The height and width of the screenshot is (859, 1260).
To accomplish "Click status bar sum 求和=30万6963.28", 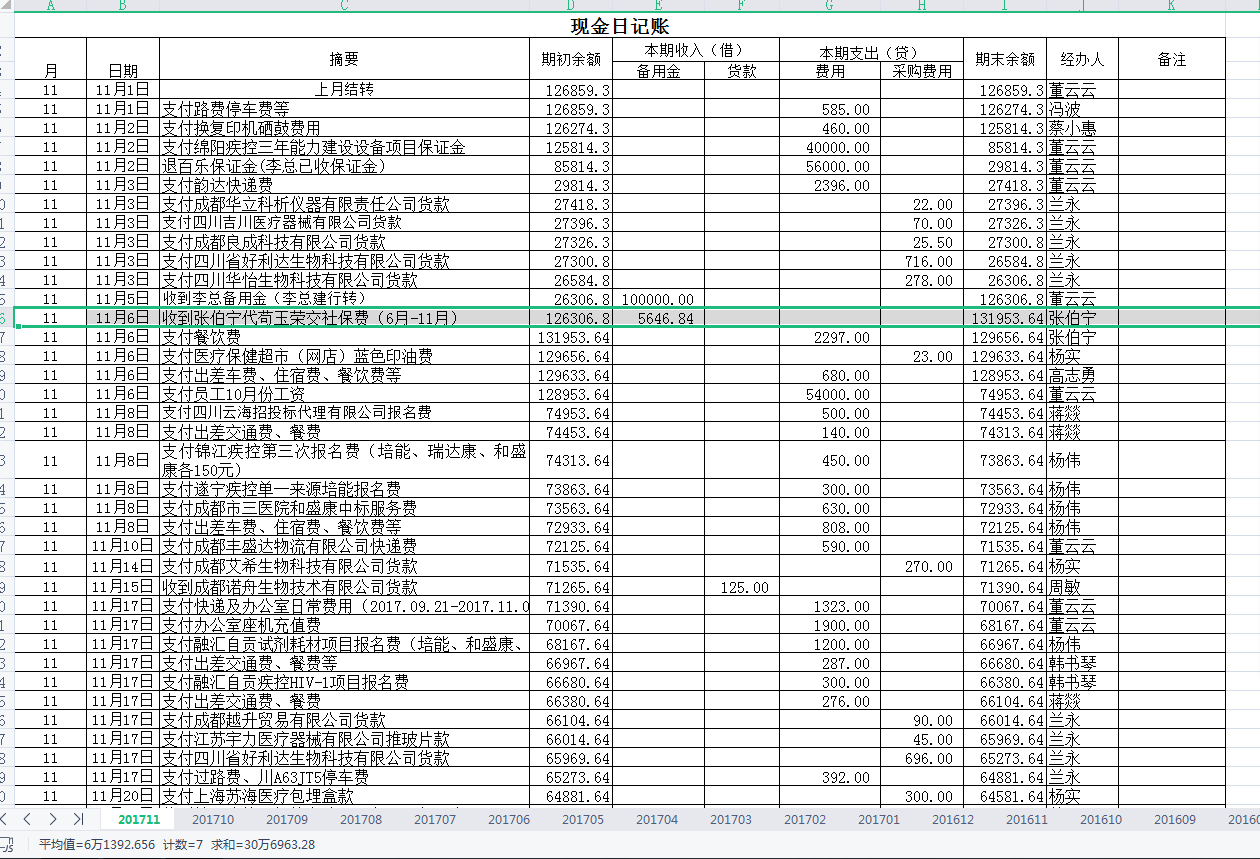I will pos(263,844).
